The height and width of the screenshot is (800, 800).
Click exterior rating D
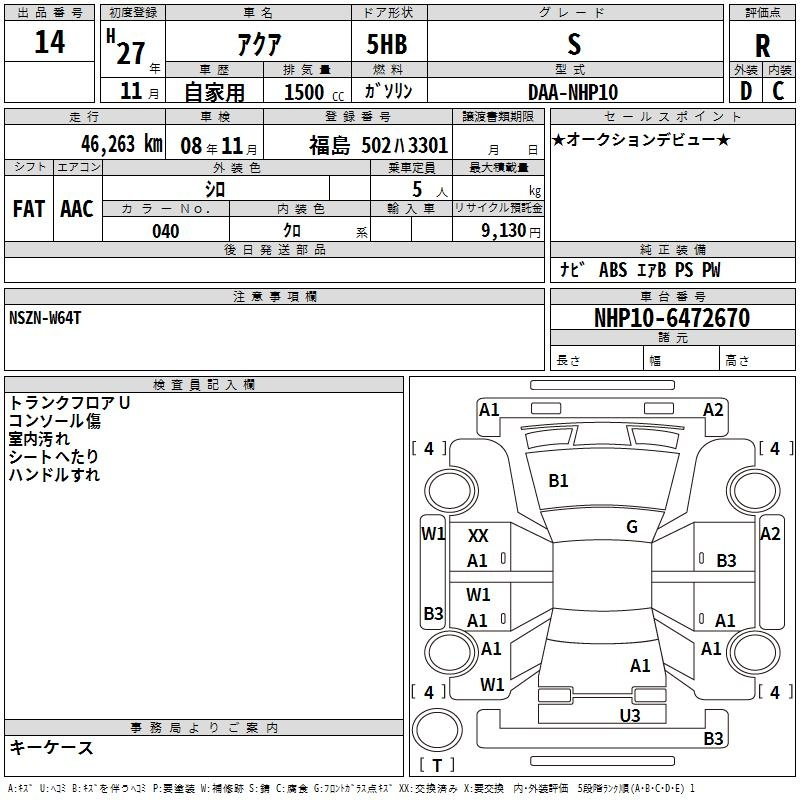[x=746, y=91]
